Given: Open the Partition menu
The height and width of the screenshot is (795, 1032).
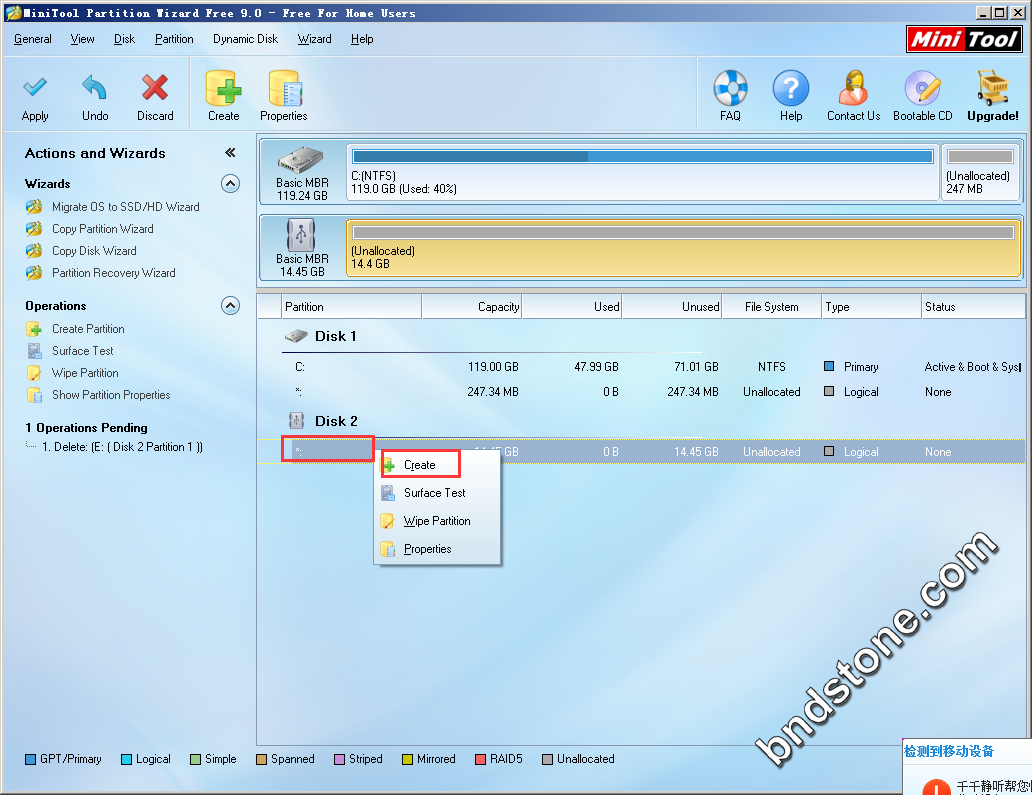Looking at the screenshot, I should click(174, 39).
